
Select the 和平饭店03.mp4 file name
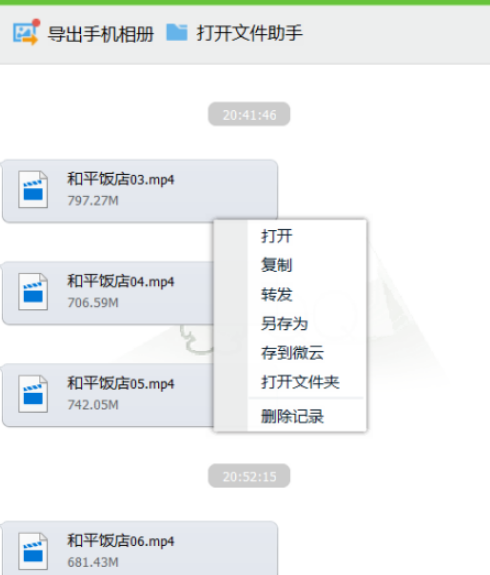click(x=121, y=179)
